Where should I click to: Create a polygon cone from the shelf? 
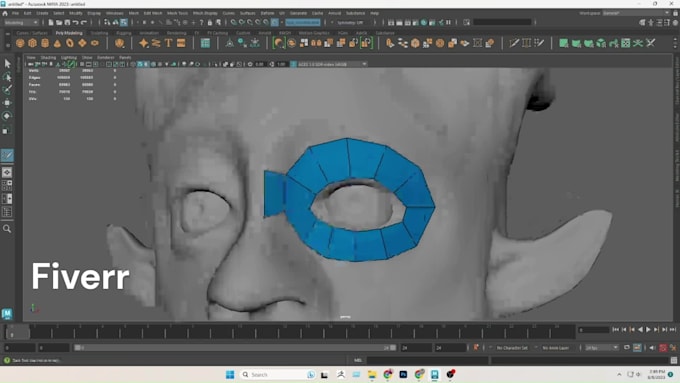pyautogui.click(x=57, y=43)
